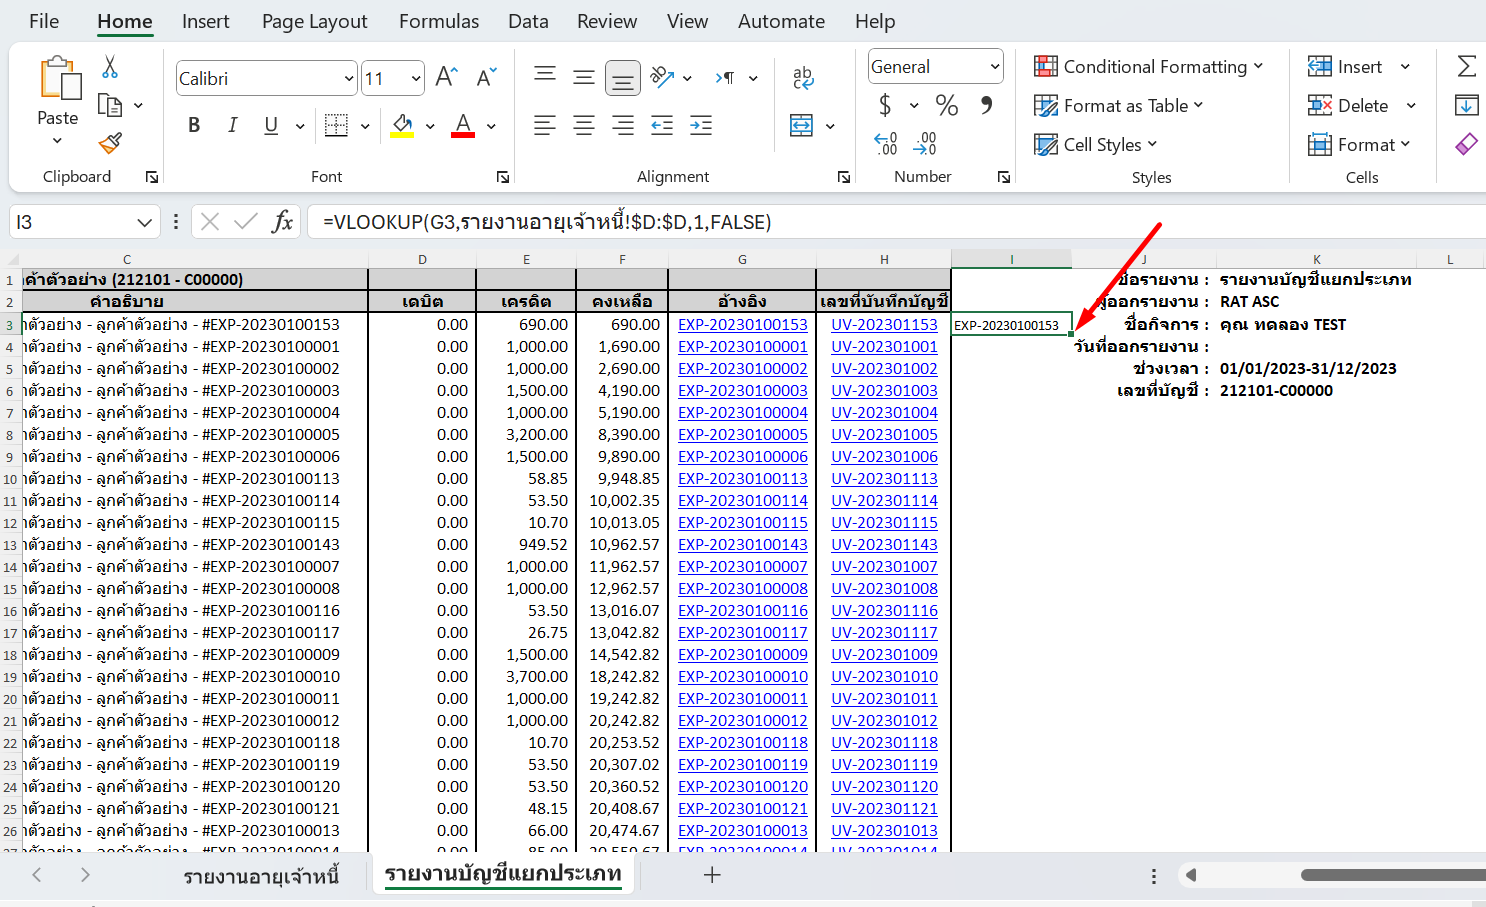The height and width of the screenshot is (907, 1486).
Task: Middle align cell contents
Action: coord(584,77)
